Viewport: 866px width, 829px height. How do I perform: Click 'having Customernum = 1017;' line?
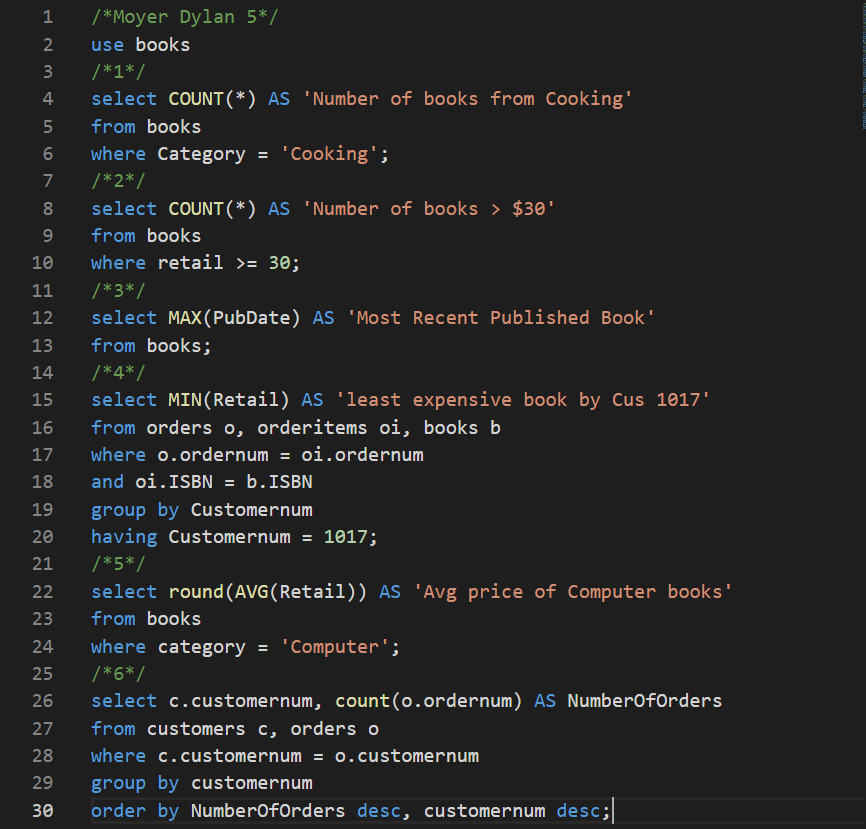point(234,537)
